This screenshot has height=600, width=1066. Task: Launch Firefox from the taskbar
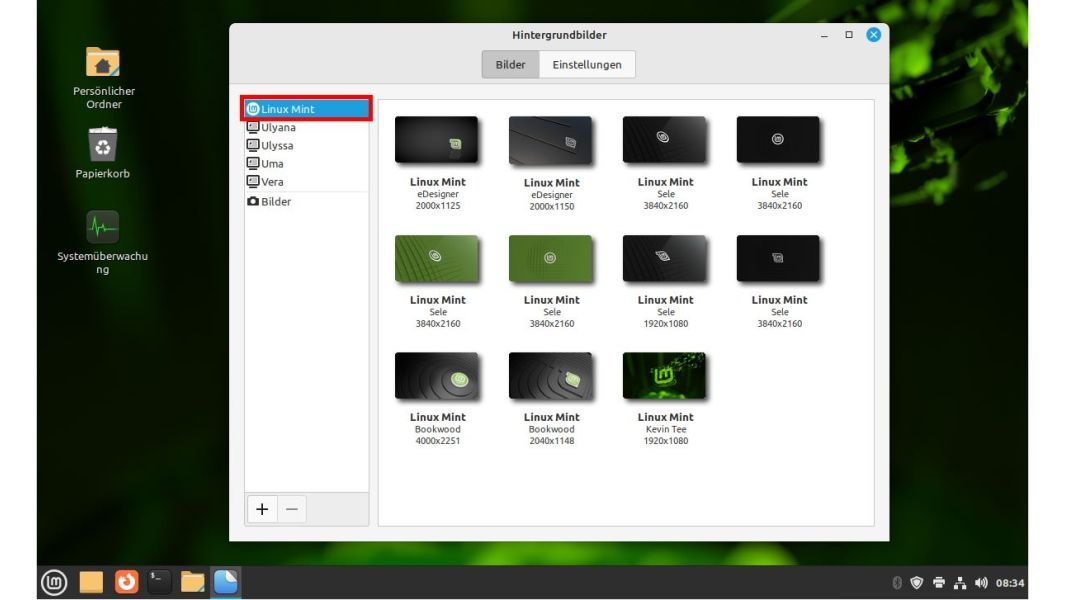tap(126, 582)
